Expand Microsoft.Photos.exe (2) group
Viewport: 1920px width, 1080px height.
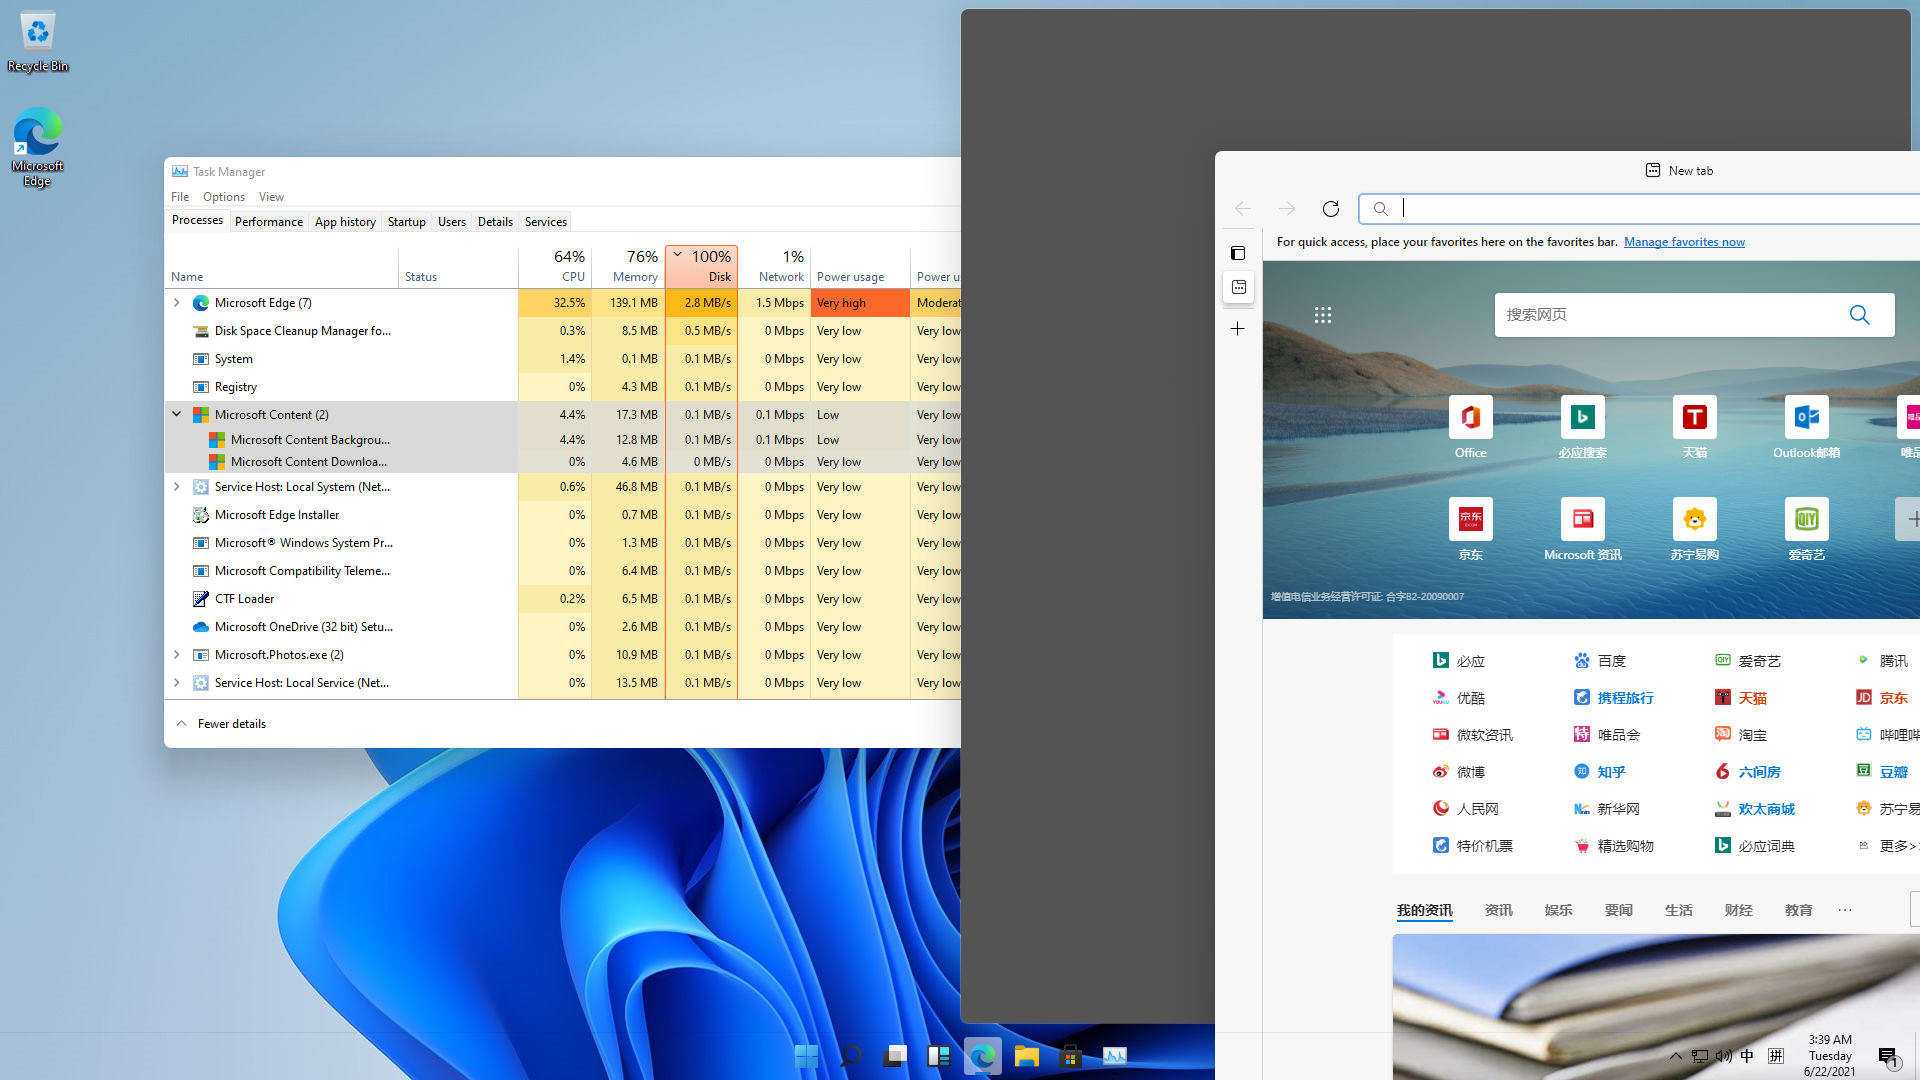pos(177,655)
